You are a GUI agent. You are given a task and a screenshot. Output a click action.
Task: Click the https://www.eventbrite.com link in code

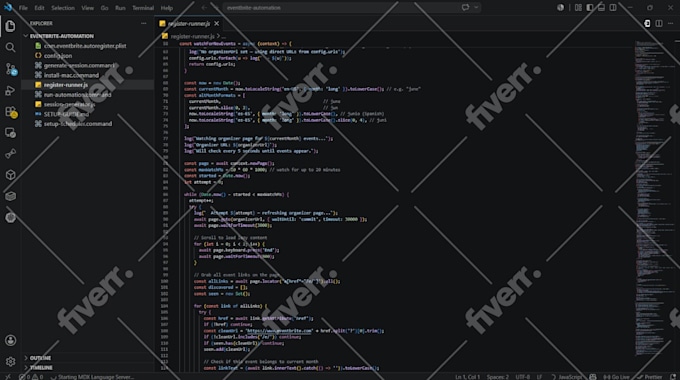tap(279, 331)
